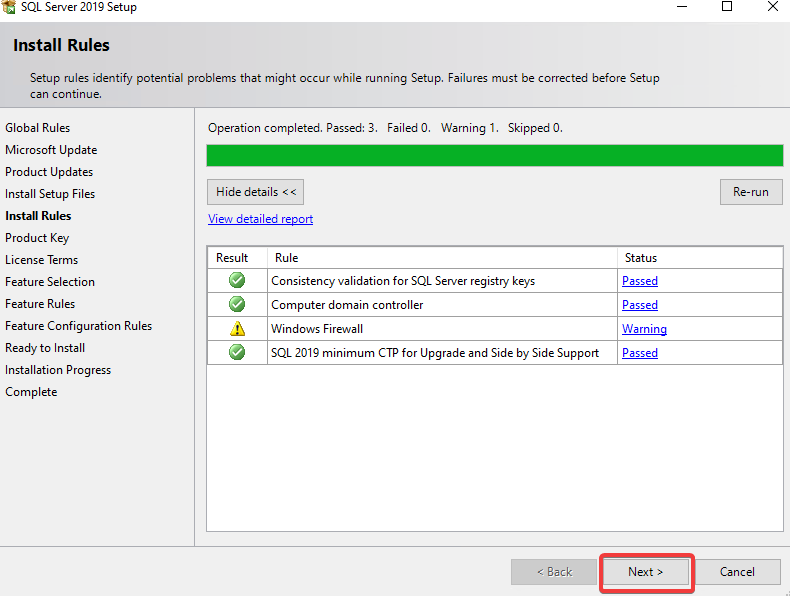Screen dimensions: 790x596
Task: Click 'SQL 2019 minimum CTP for Upgrade' rule text
Action: click(435, 353)
